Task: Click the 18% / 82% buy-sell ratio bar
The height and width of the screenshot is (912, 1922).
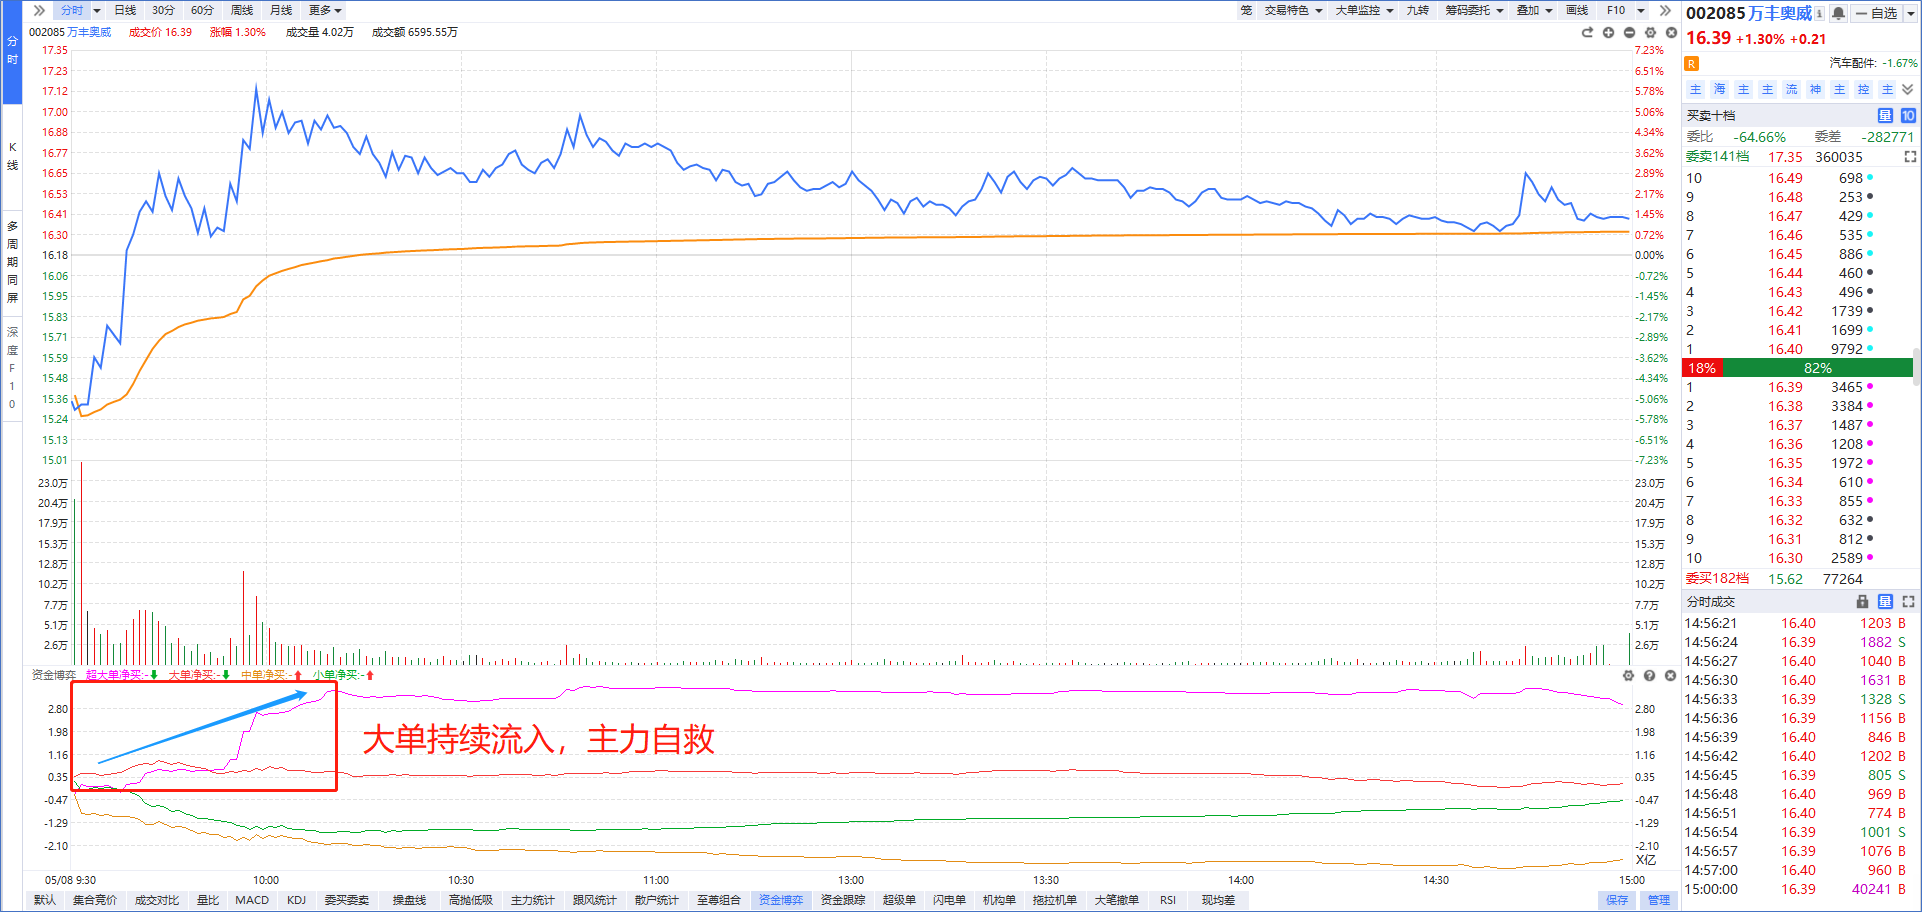Action: [x=1797, y=368]
